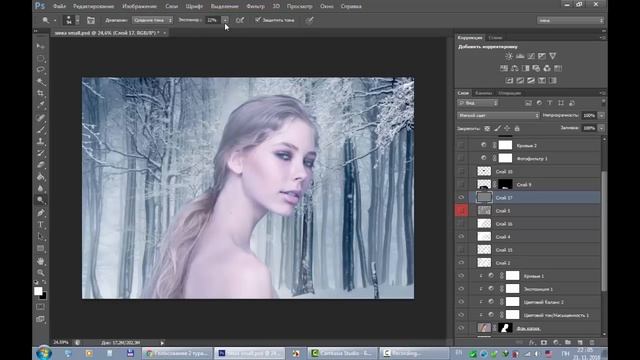This screenshot has width=640, height=360.
Task: Select the Move tool
Action: pyautogui.click(x=40, y=46)
